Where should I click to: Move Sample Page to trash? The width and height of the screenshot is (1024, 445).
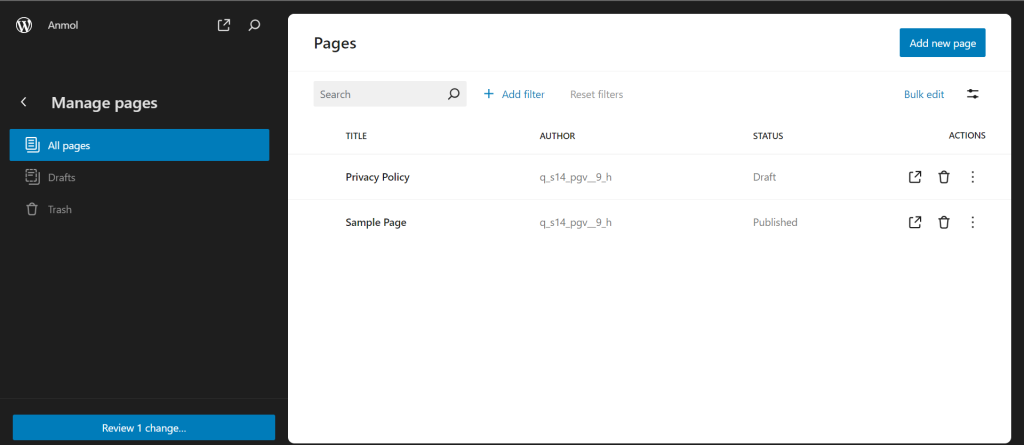coord(944,222)
